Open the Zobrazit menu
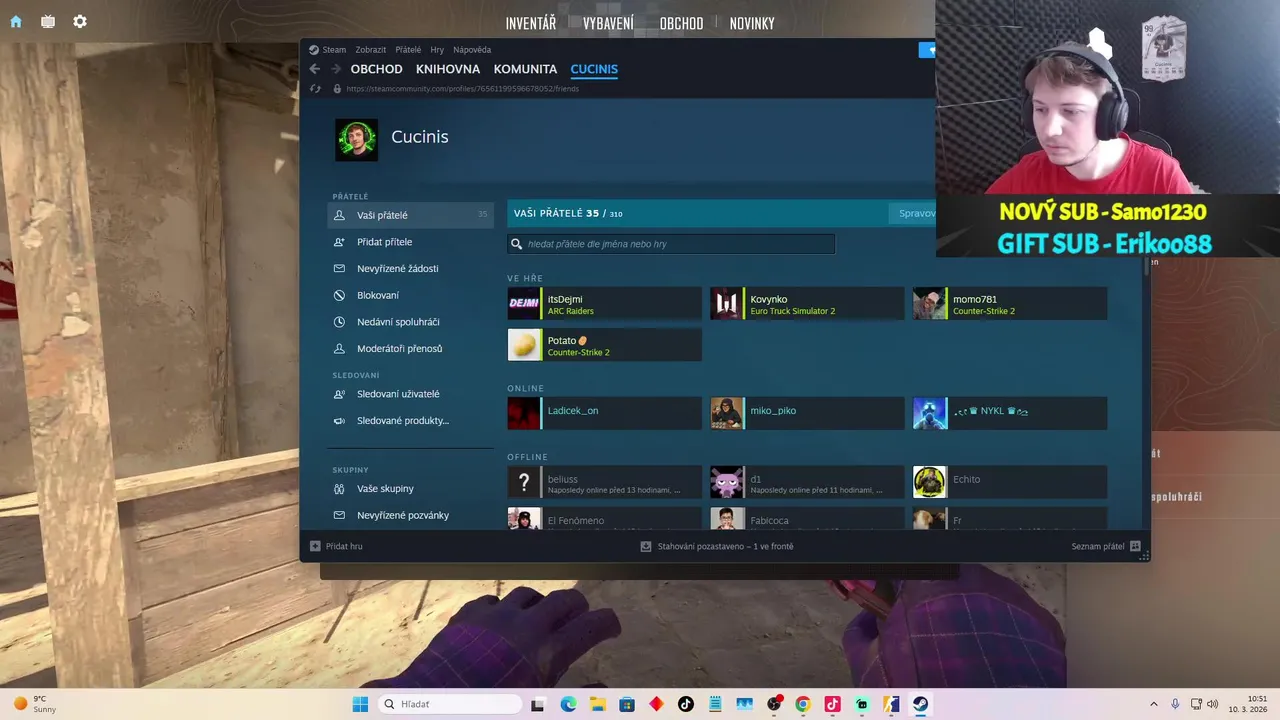This screenshot has width=1280, height=720. [370, 50]
